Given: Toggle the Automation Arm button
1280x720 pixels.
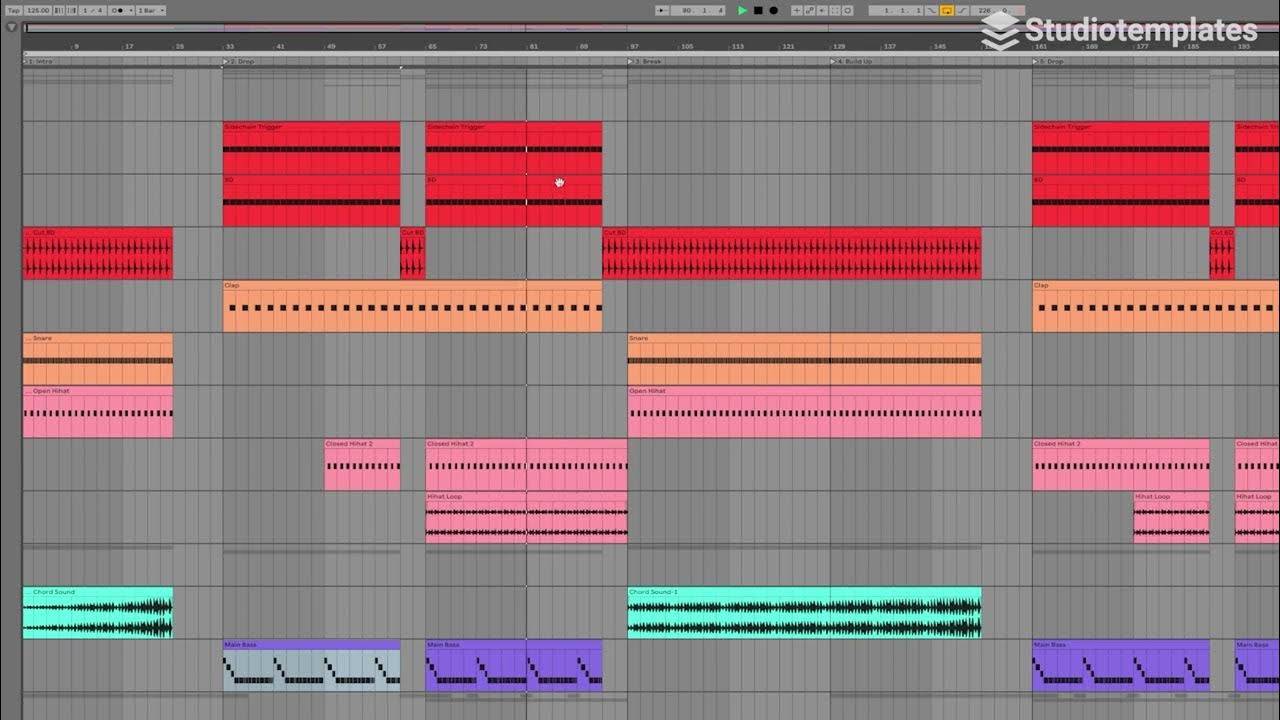Looking at the screenshot, I should point(810,10).
